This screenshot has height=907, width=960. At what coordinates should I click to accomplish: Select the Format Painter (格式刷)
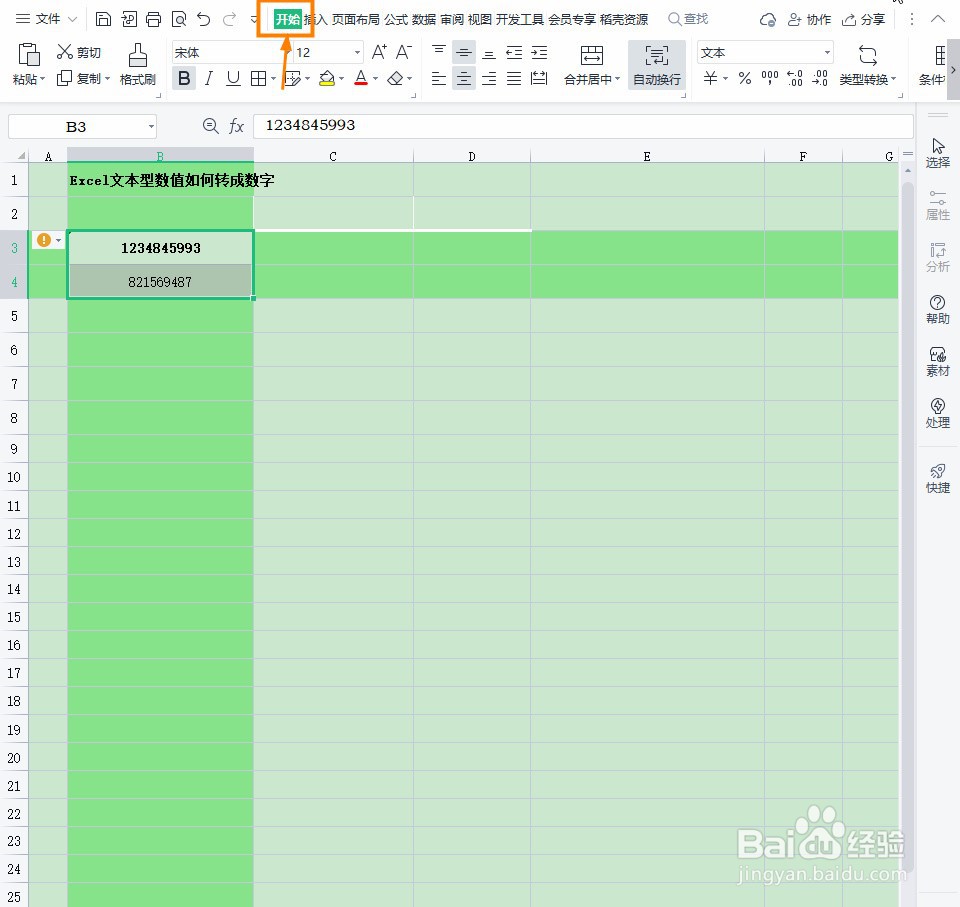tap(138, 64)
